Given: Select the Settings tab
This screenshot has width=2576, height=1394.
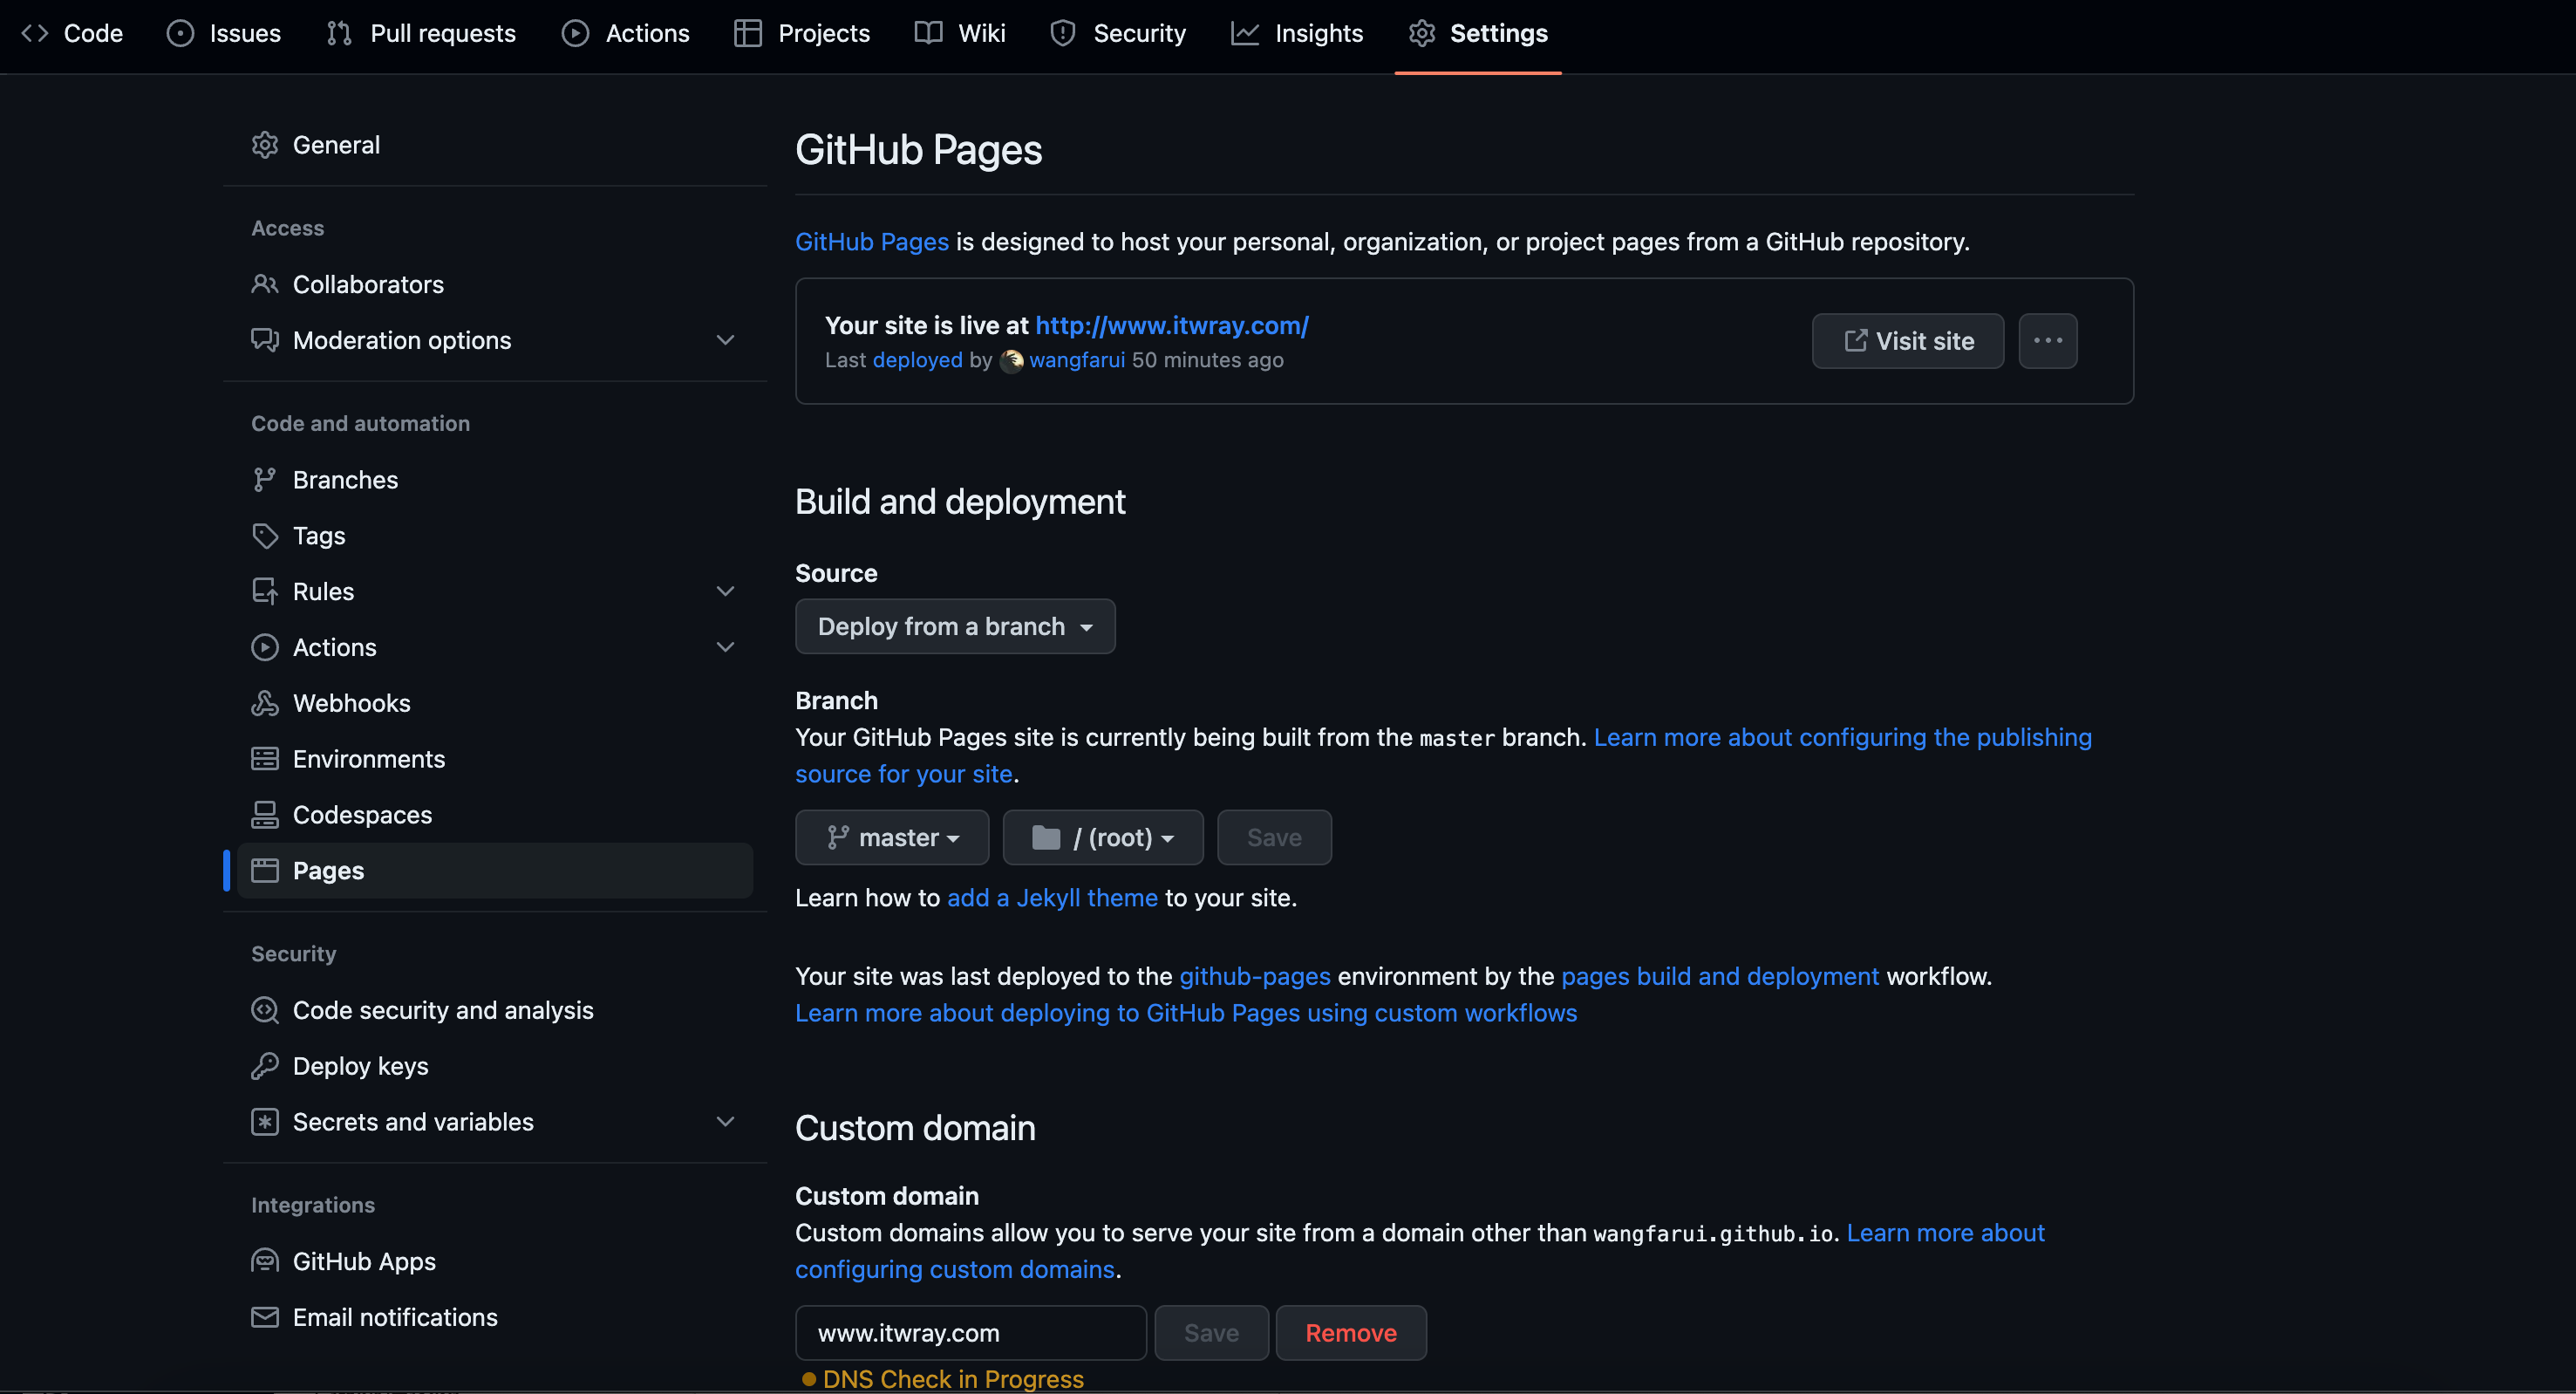Looking at the screenshot, I should coord(1478,33).
